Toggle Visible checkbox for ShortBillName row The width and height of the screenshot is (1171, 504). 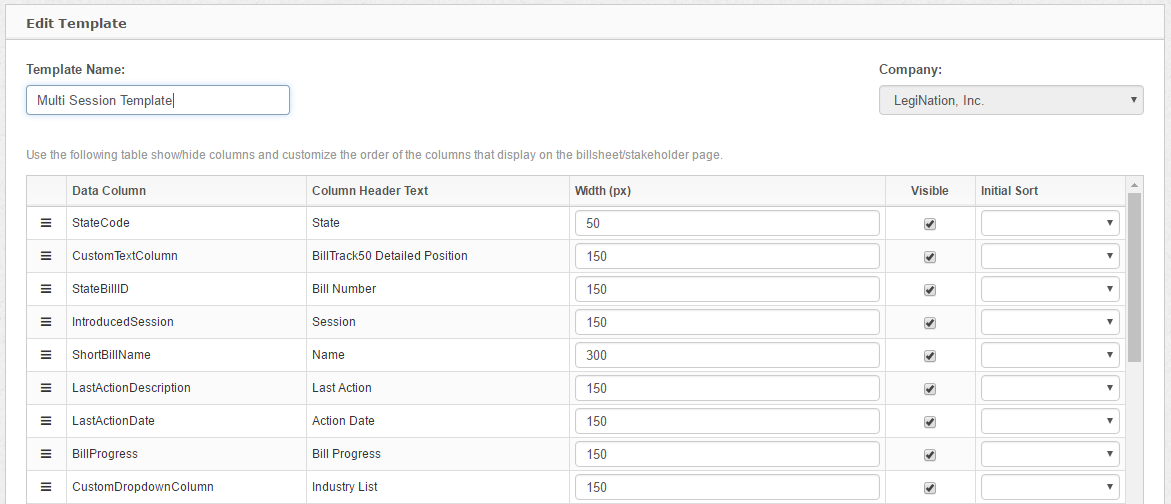pos(930,356)
